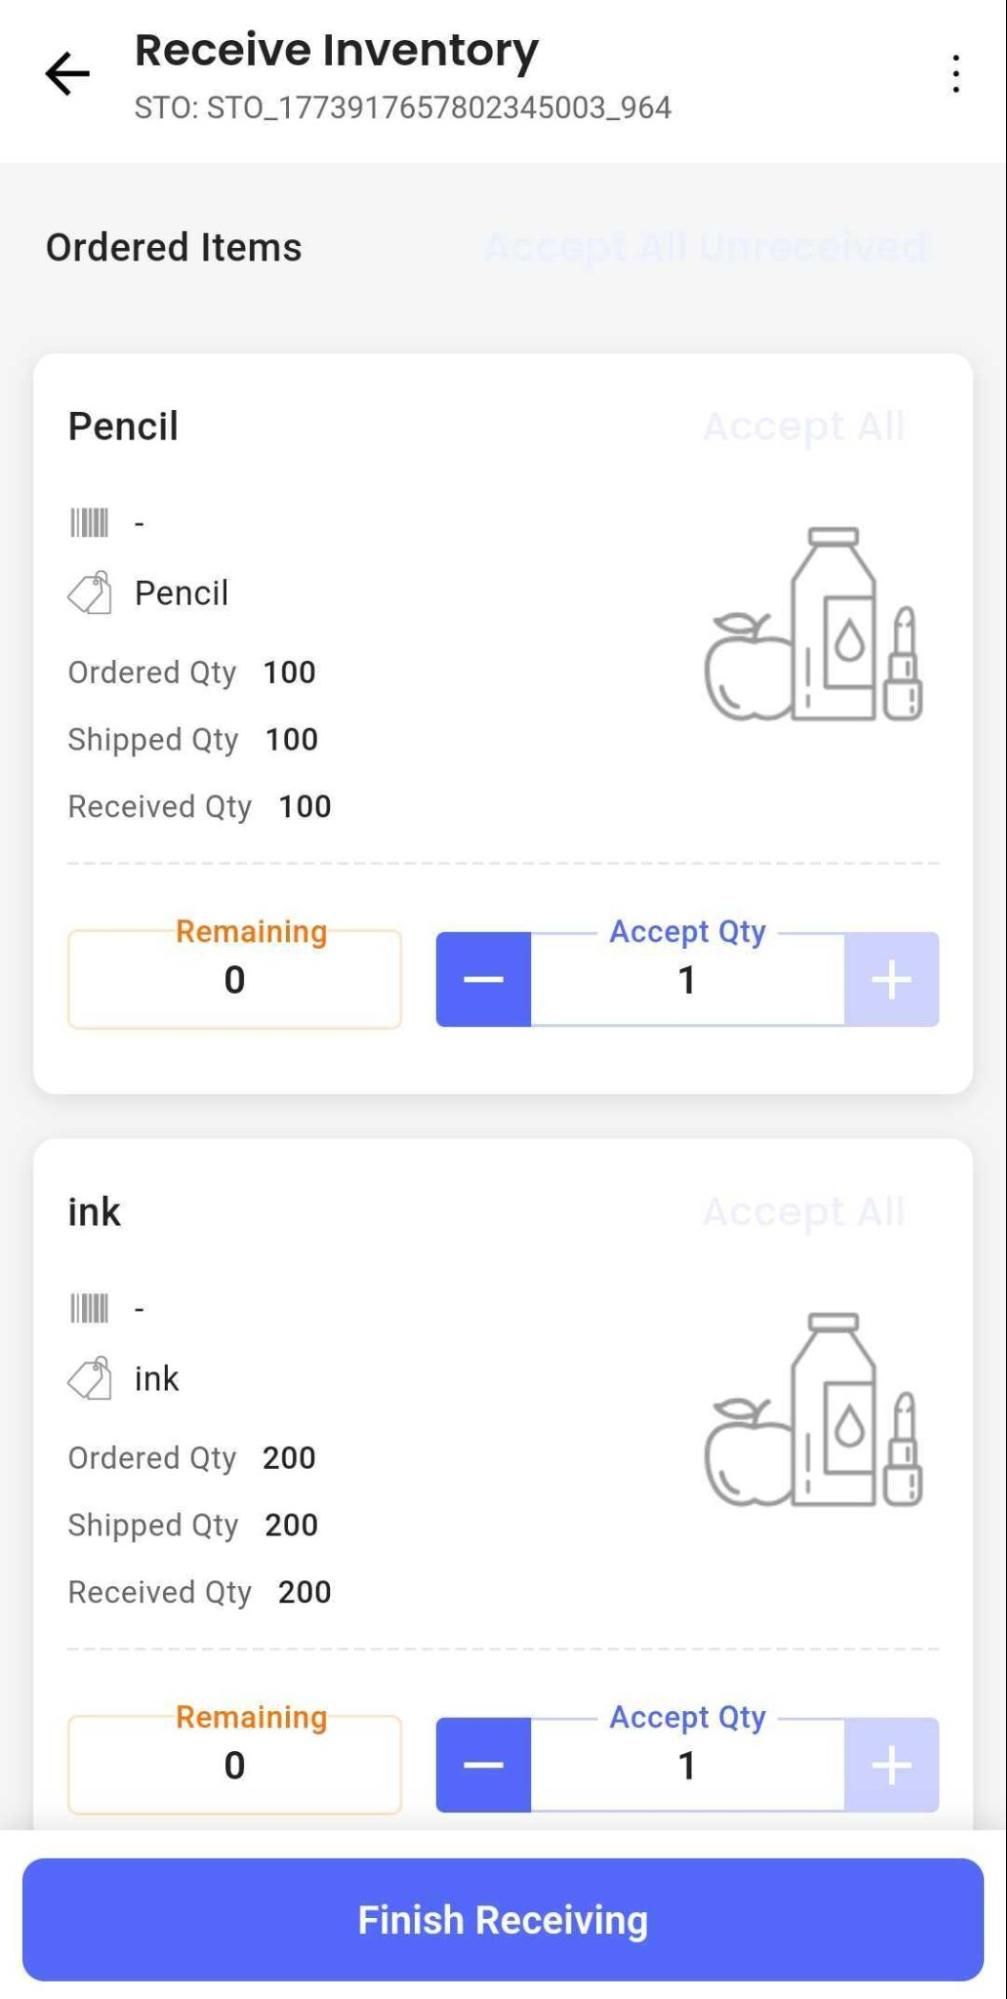Open the ink product placeholder image
Image resolution: width=1007 pixels, height=1999 pixels.
coord(813,1410)
